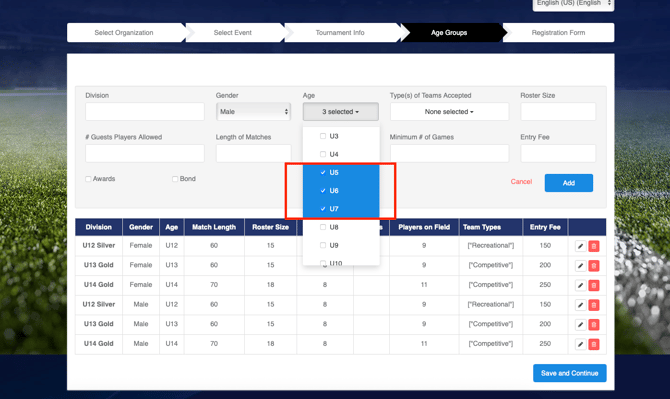Delete the U14 Gold Male row

[594, 344]
